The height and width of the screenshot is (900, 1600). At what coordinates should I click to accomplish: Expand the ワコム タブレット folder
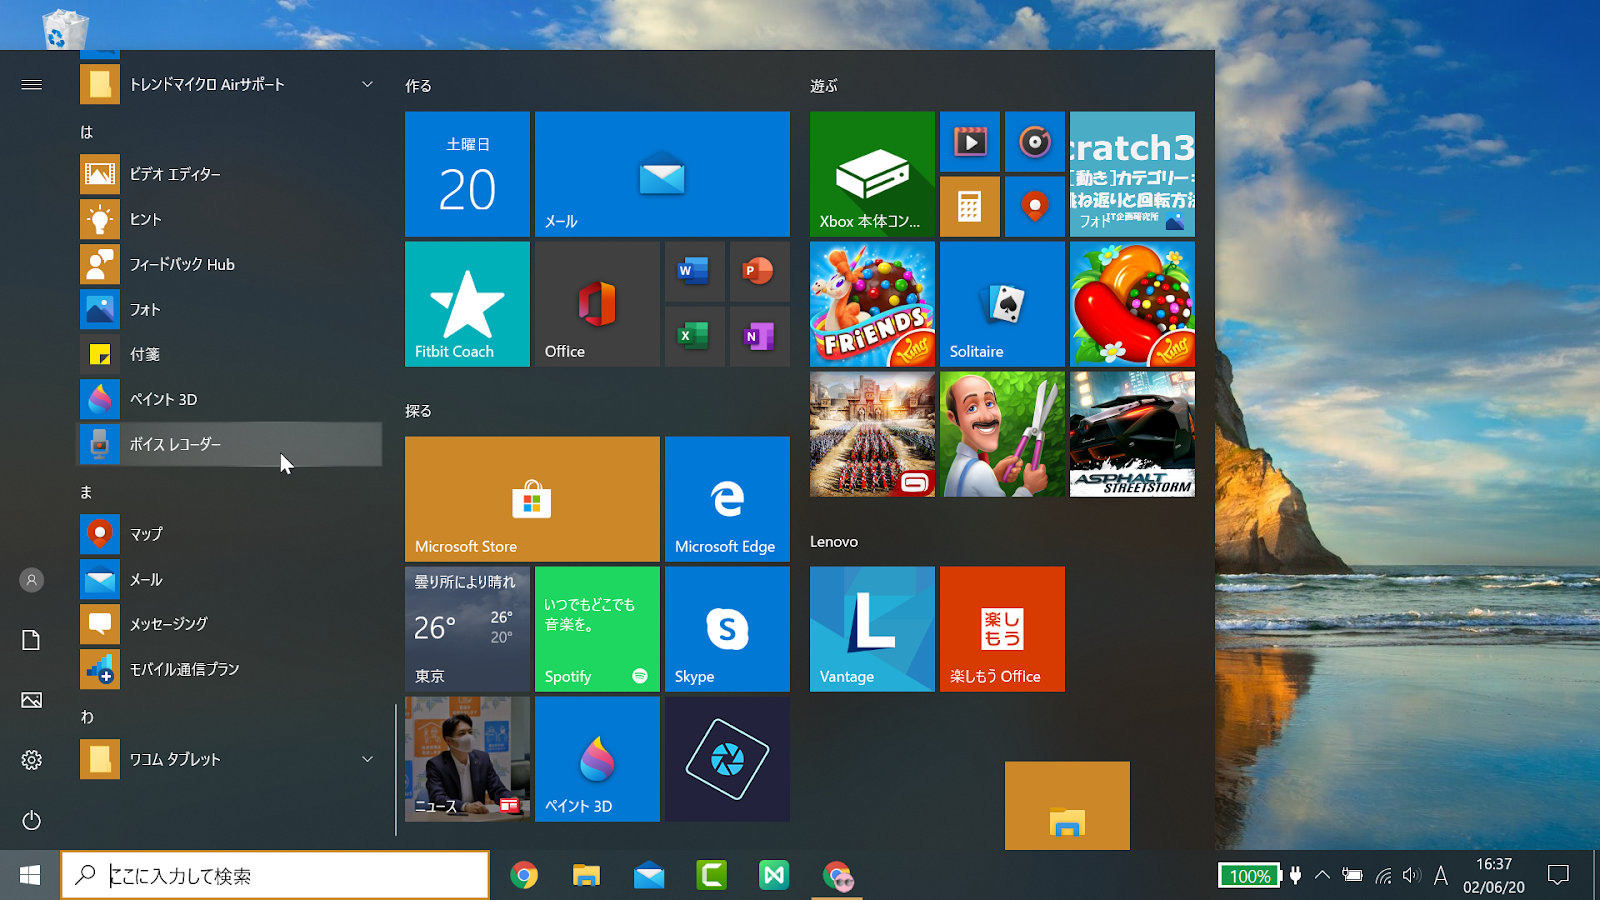[x=230, y=759]
